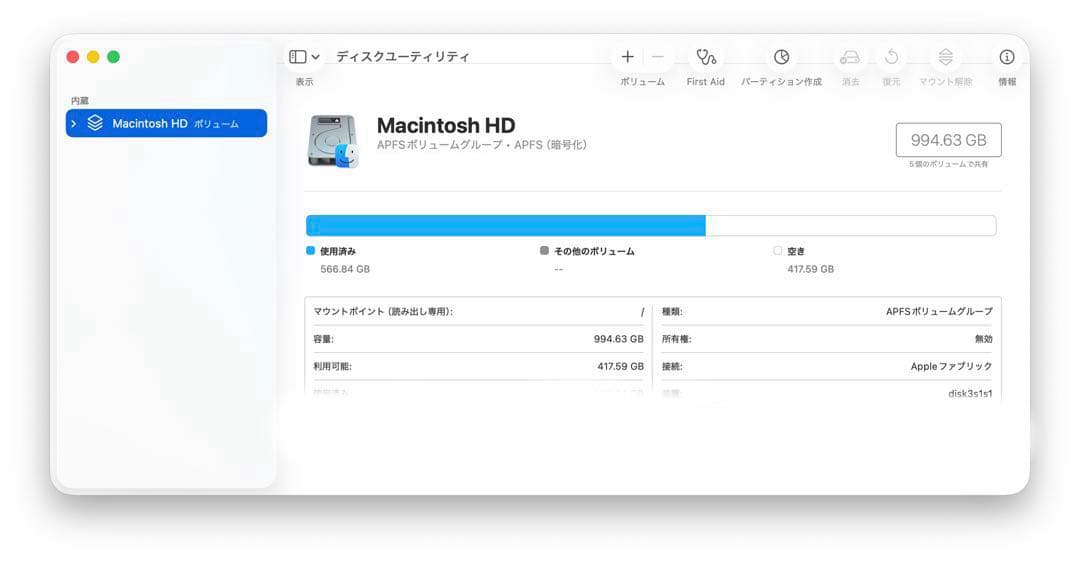
Task: Run First Aid stethoscope icon
Action: [x=706, y=57]
